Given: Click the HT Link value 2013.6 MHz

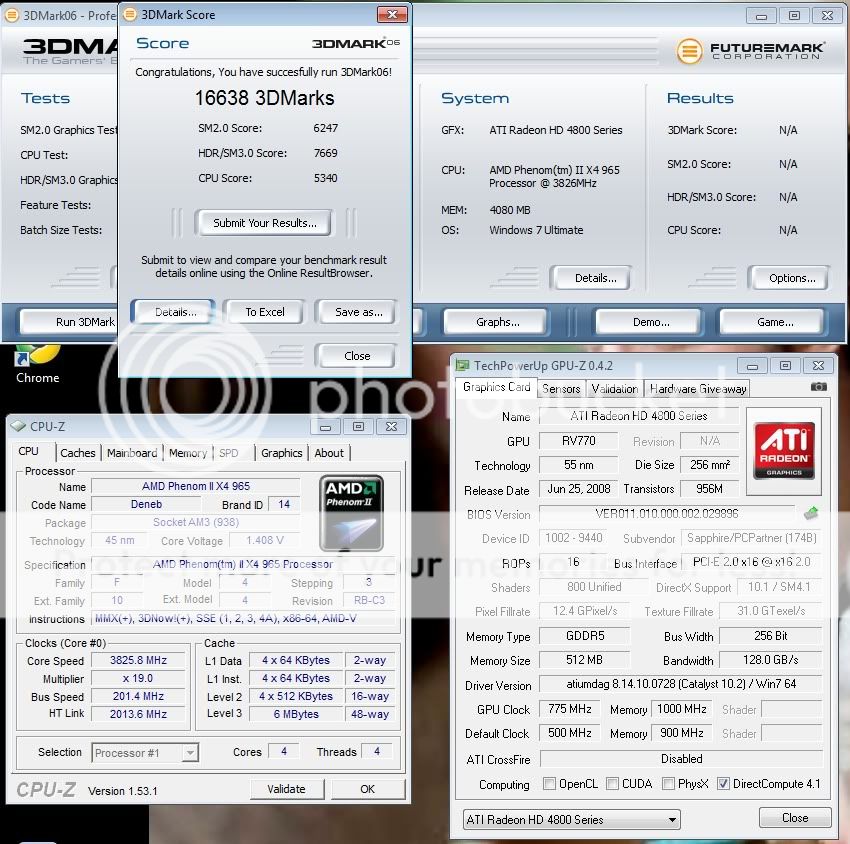Looking at the screenshot, I should coord(138,714).
